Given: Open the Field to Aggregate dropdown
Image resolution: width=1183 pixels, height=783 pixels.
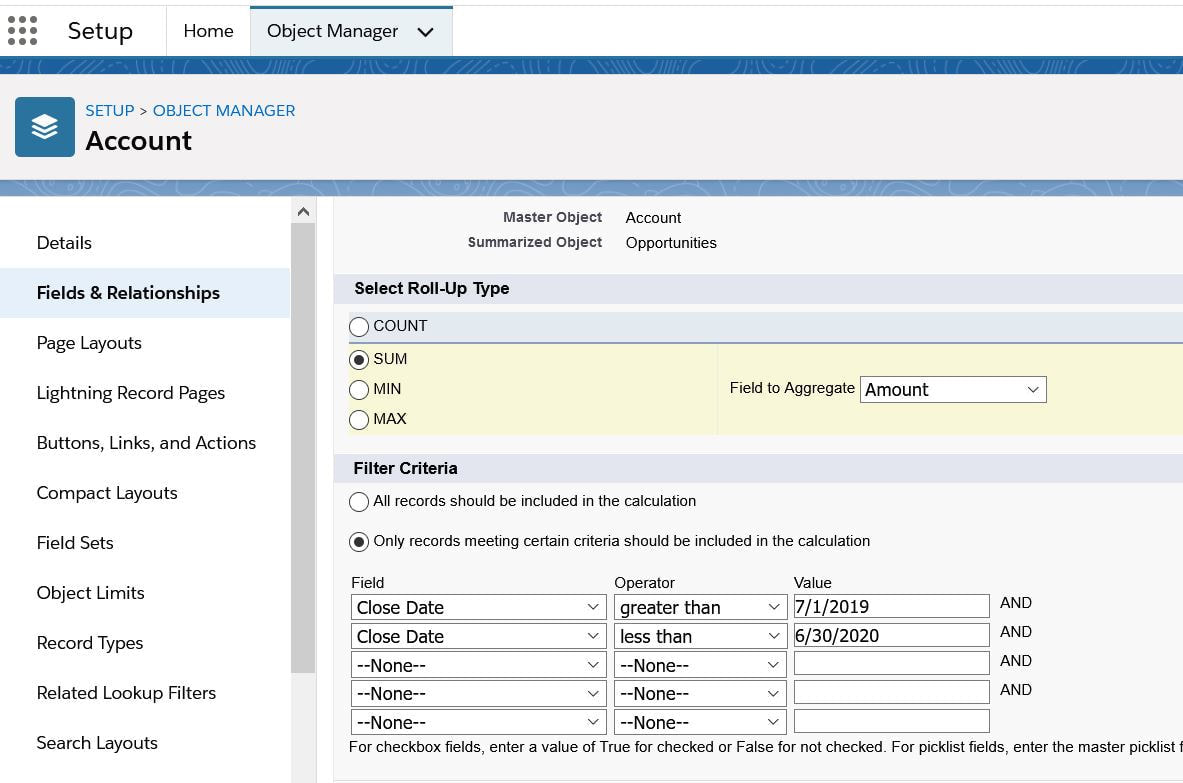Looking at the screenshot, I should click(953, 389).
